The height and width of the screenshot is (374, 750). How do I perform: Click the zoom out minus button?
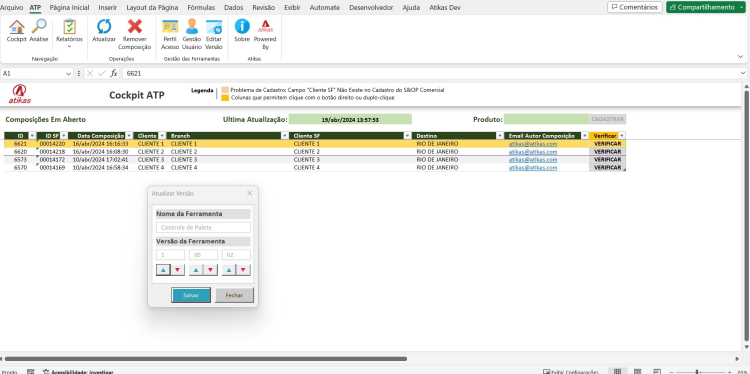(673, 372)
